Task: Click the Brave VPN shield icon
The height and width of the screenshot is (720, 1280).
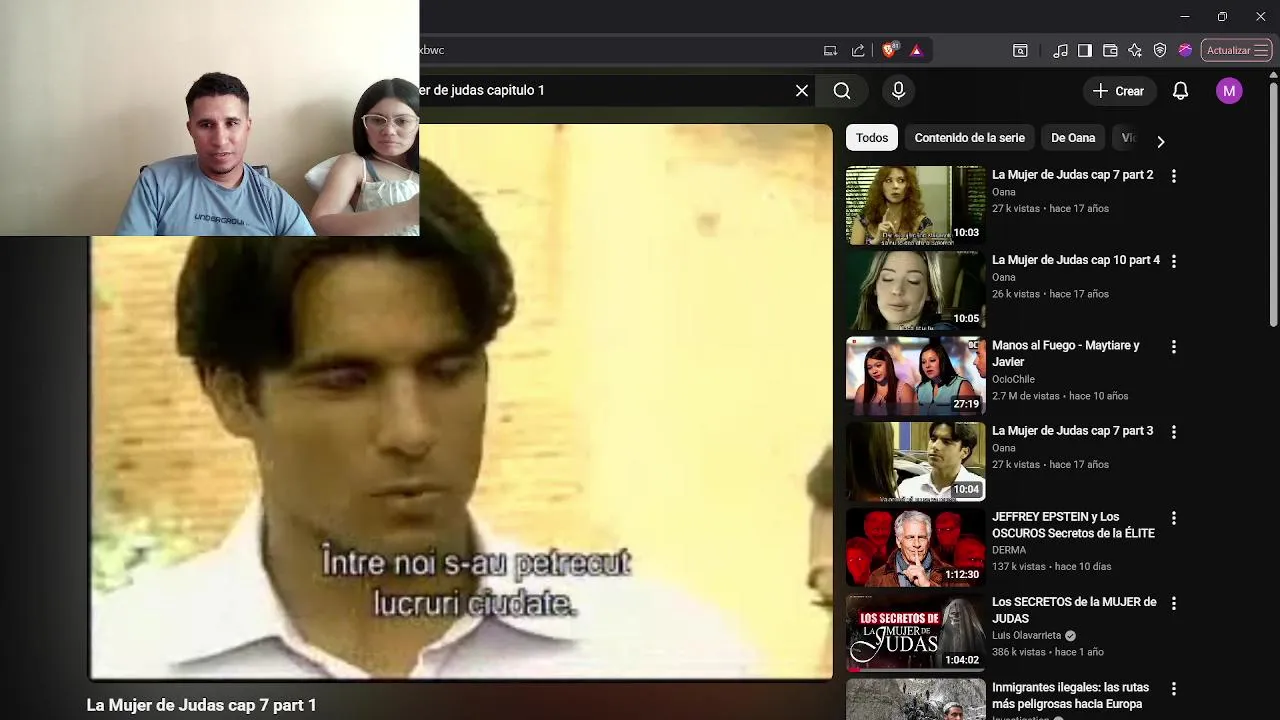Action: [1160, 50]
